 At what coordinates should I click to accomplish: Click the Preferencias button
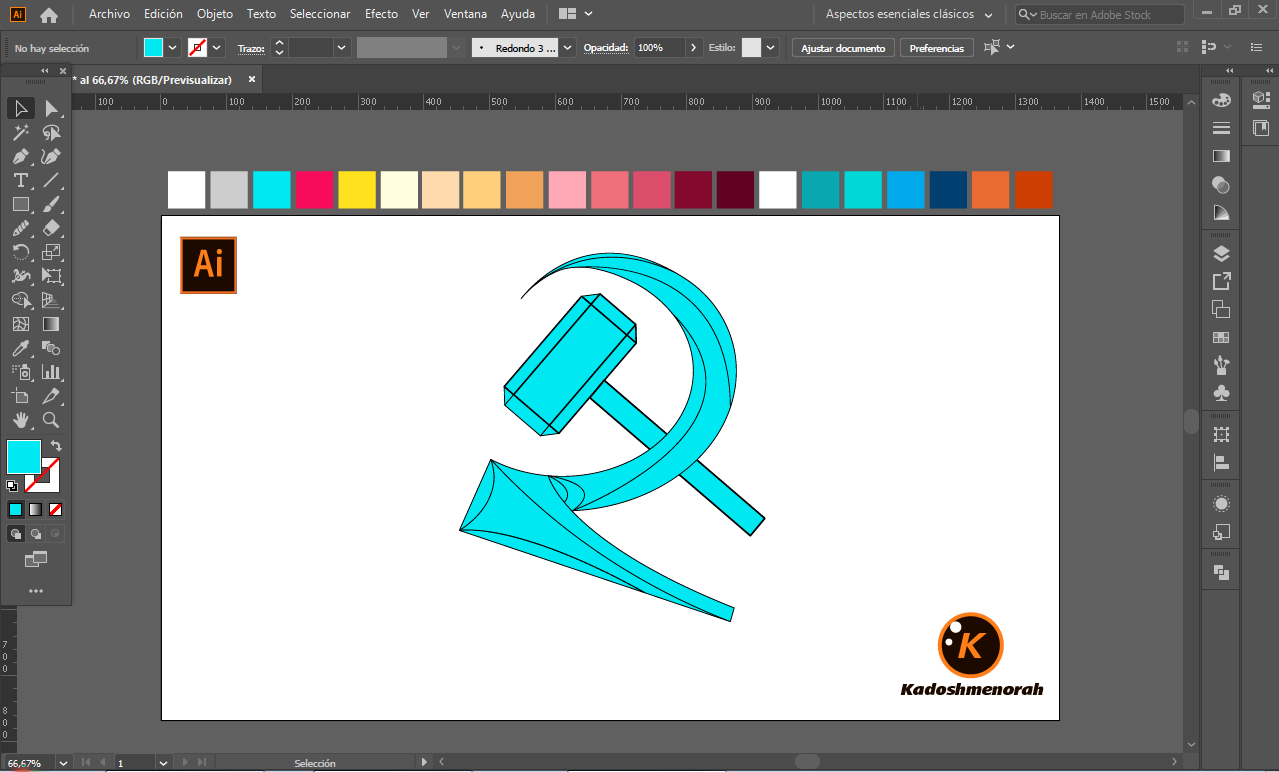(937, 48)
